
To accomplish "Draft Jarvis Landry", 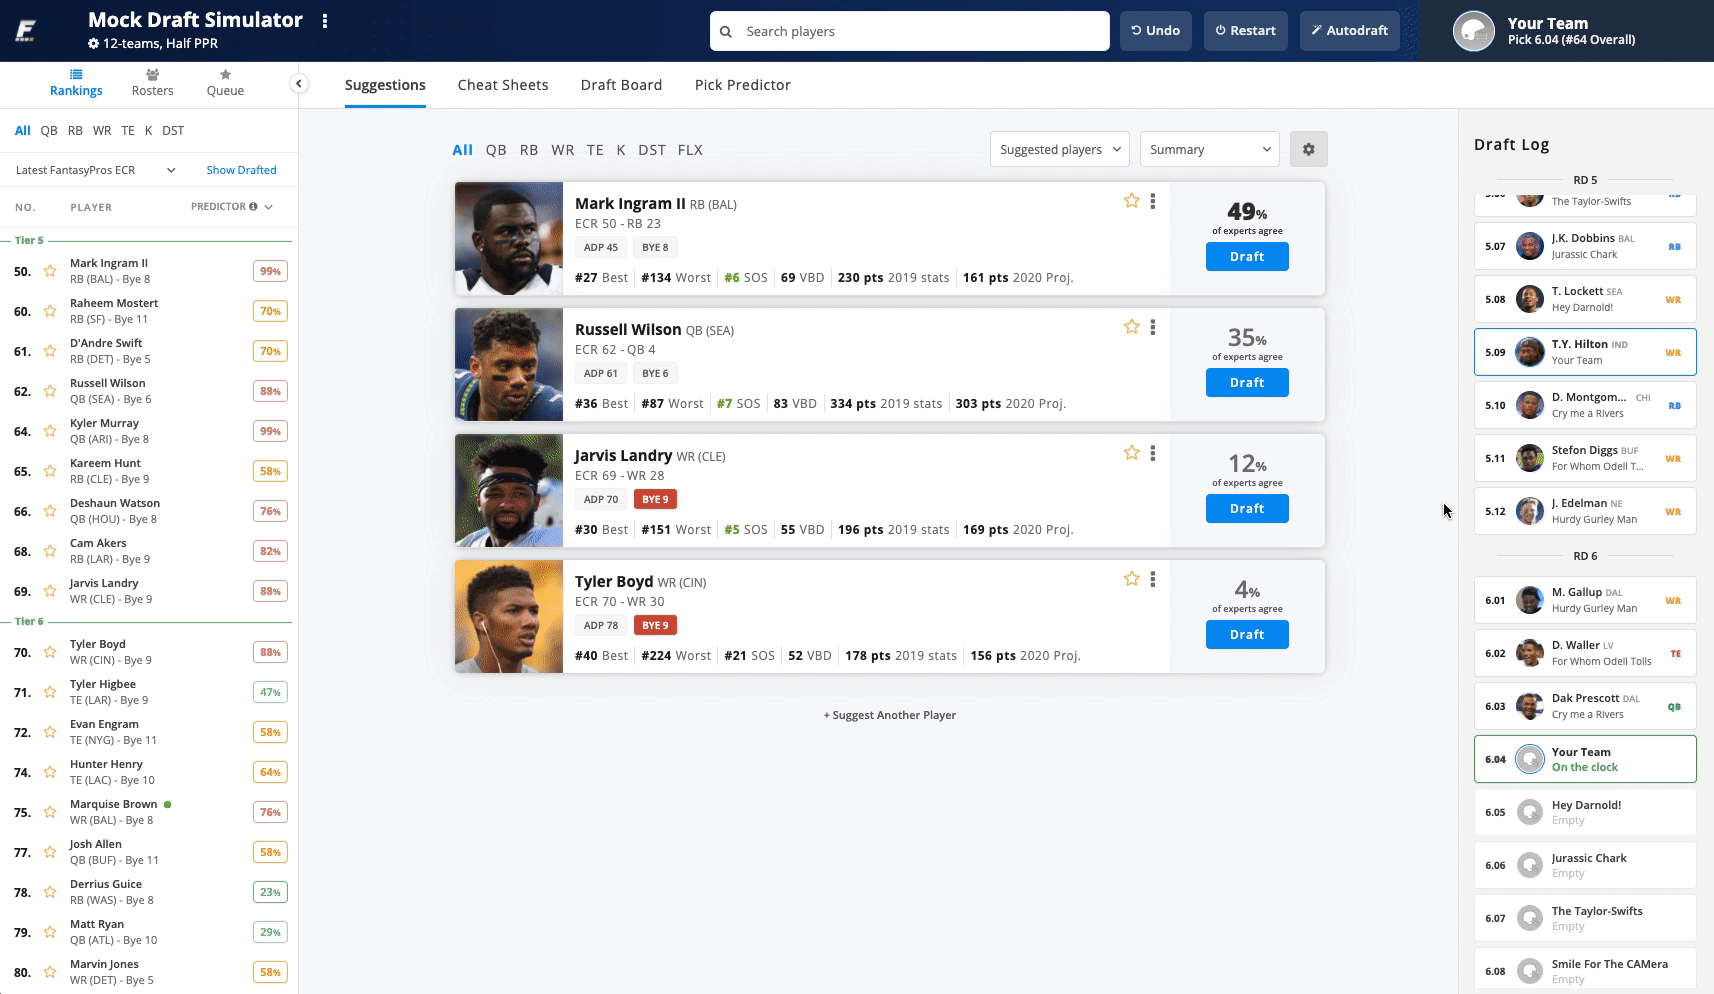I will [x=1247, y=509].
